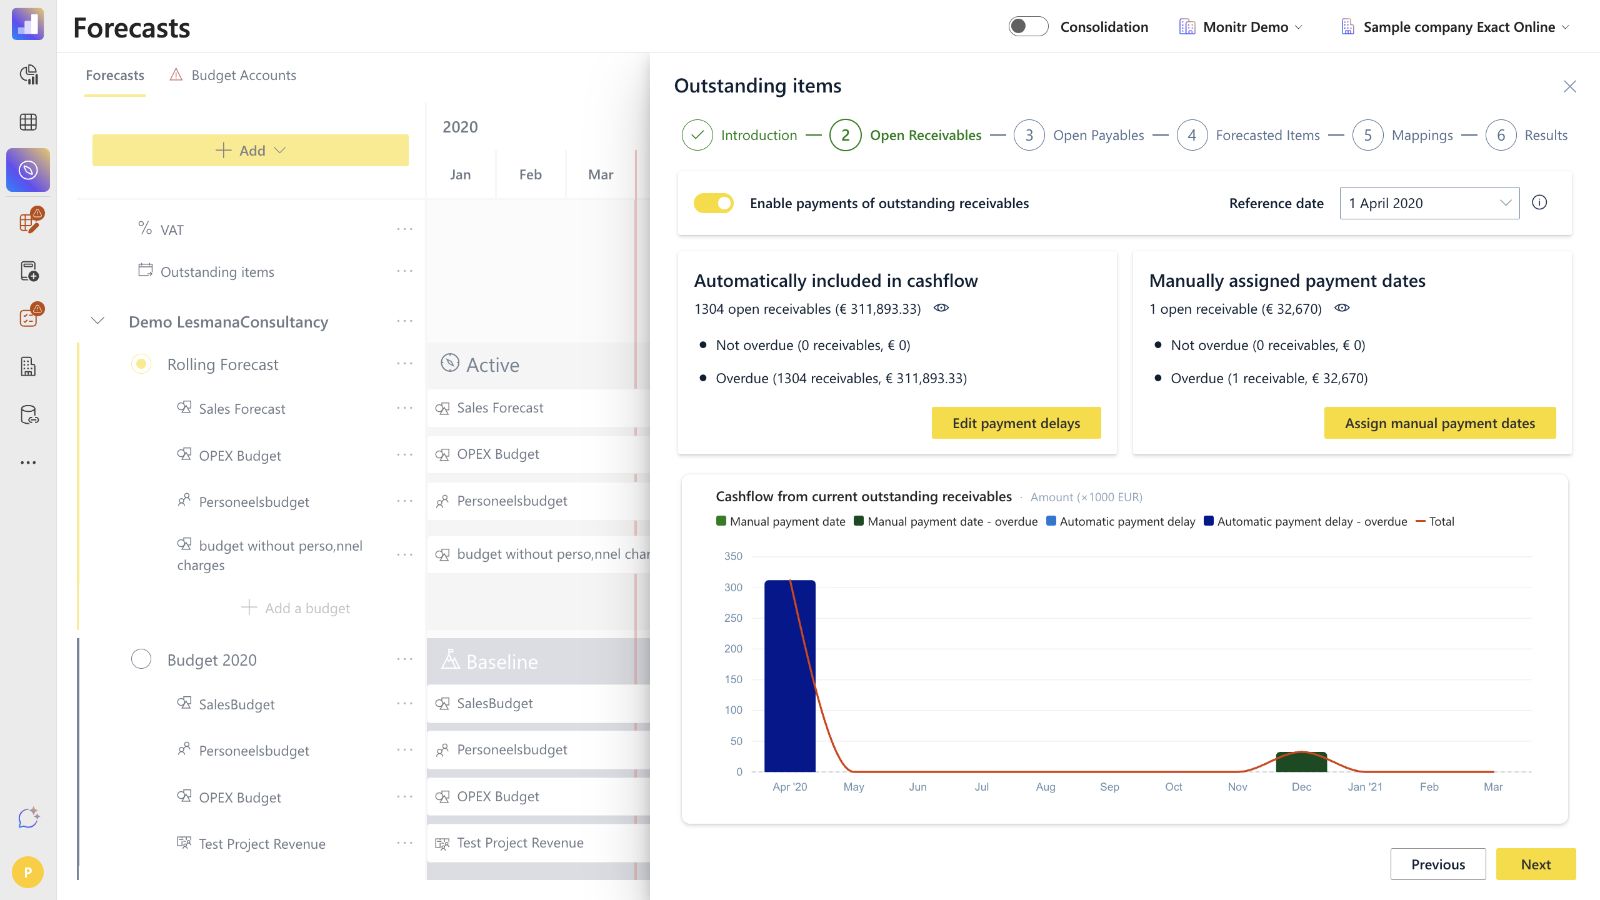Toggle the Consolidation switch
The width and height of the screenshot is (1600, 900).
click(1028, 26)
